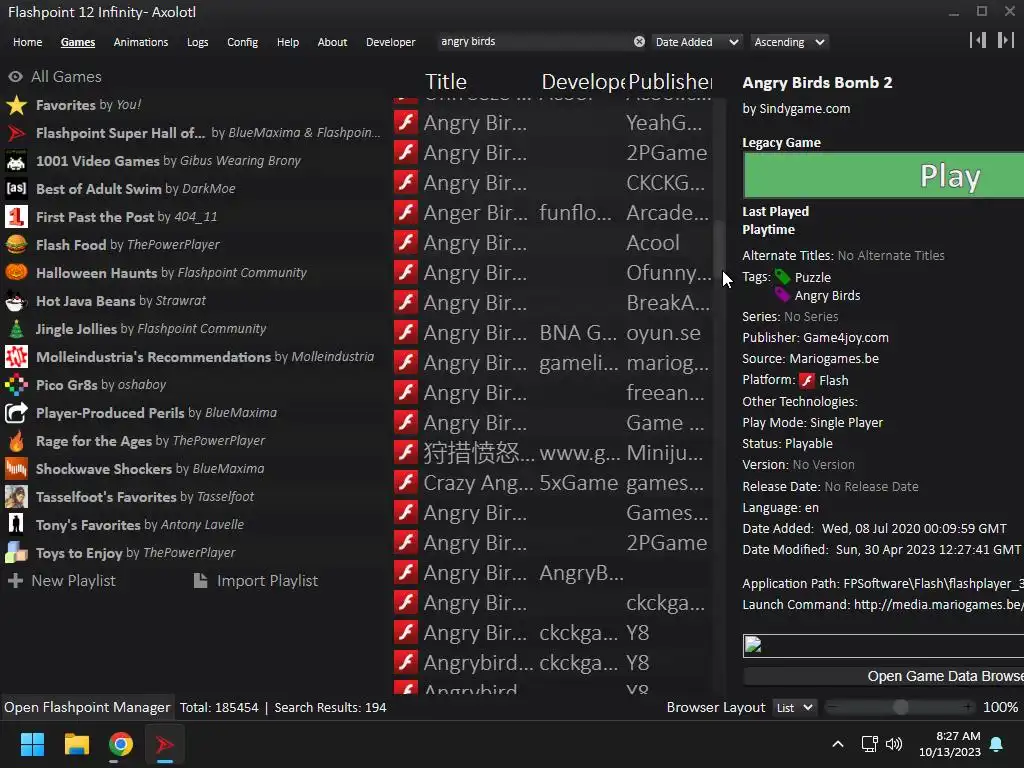This screenshot has height=768, width=1024.
Task: Select Molleindustria's Recommendations icon
Action: pyautogui.click(x=16, y=357)
